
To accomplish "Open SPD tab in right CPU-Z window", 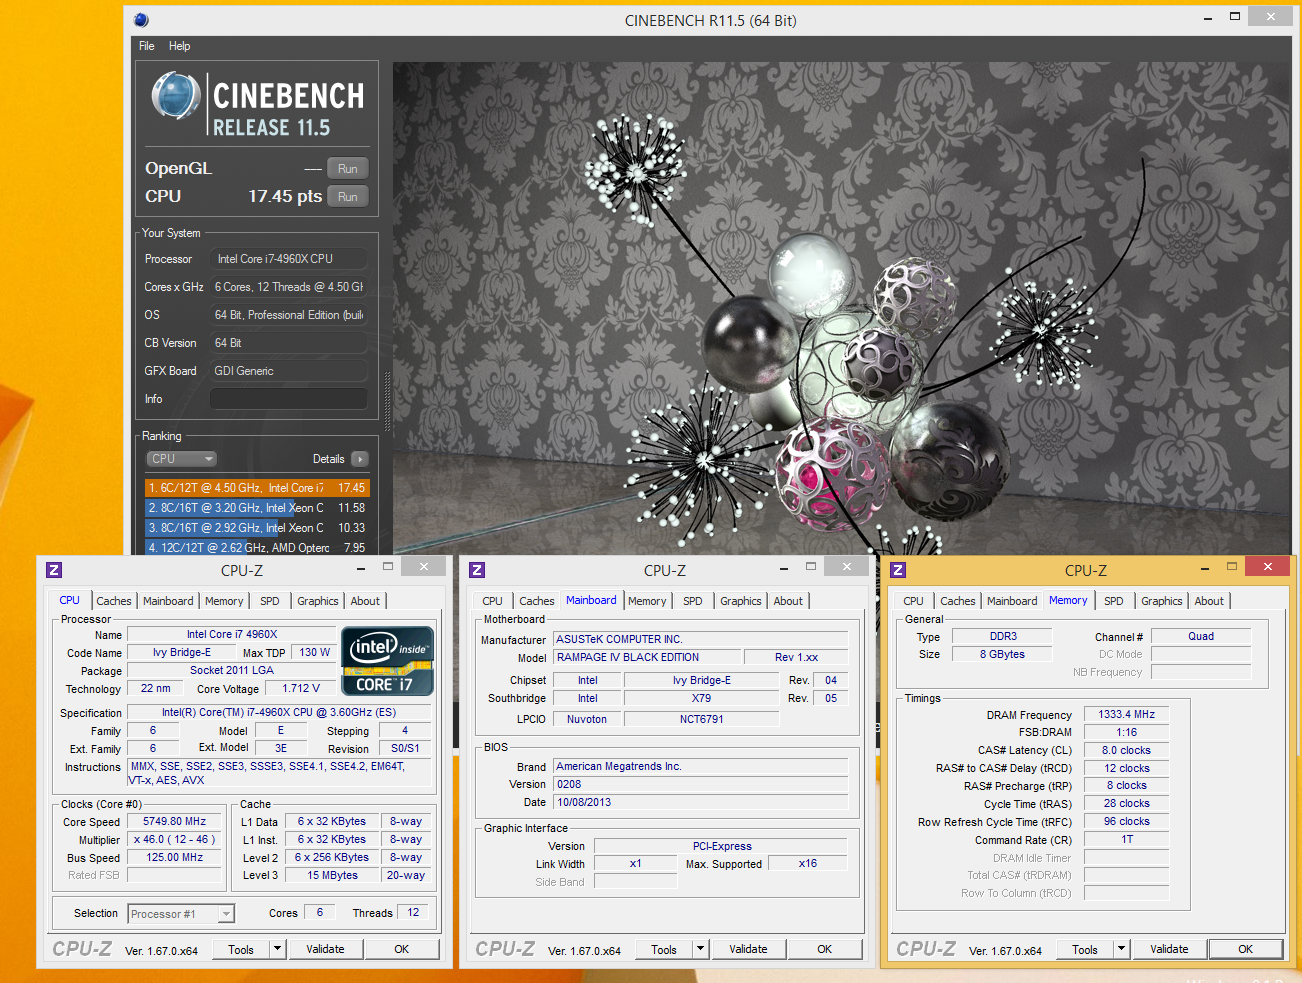I will pyautogui.click(x=1114, y=601).
